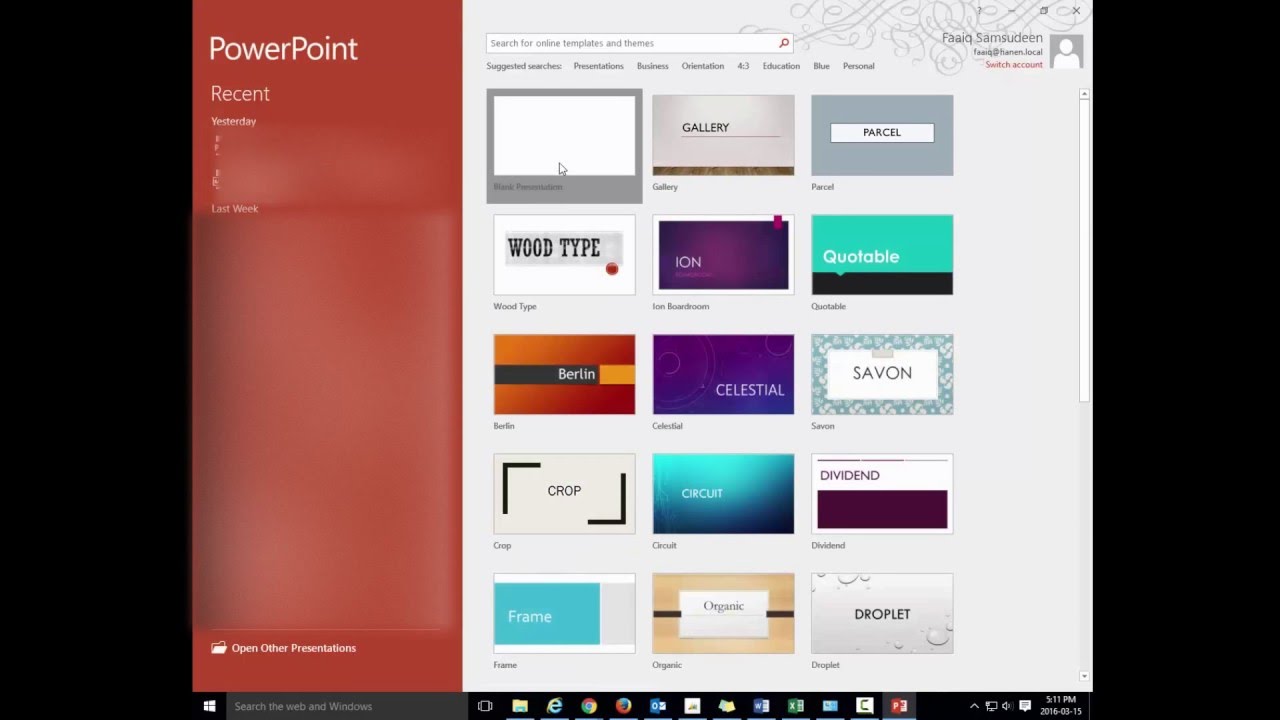Click the template list scroll-up arrow
Image resolution: width=1280 pixels, height=720 pixels.
coord(1084,94)
